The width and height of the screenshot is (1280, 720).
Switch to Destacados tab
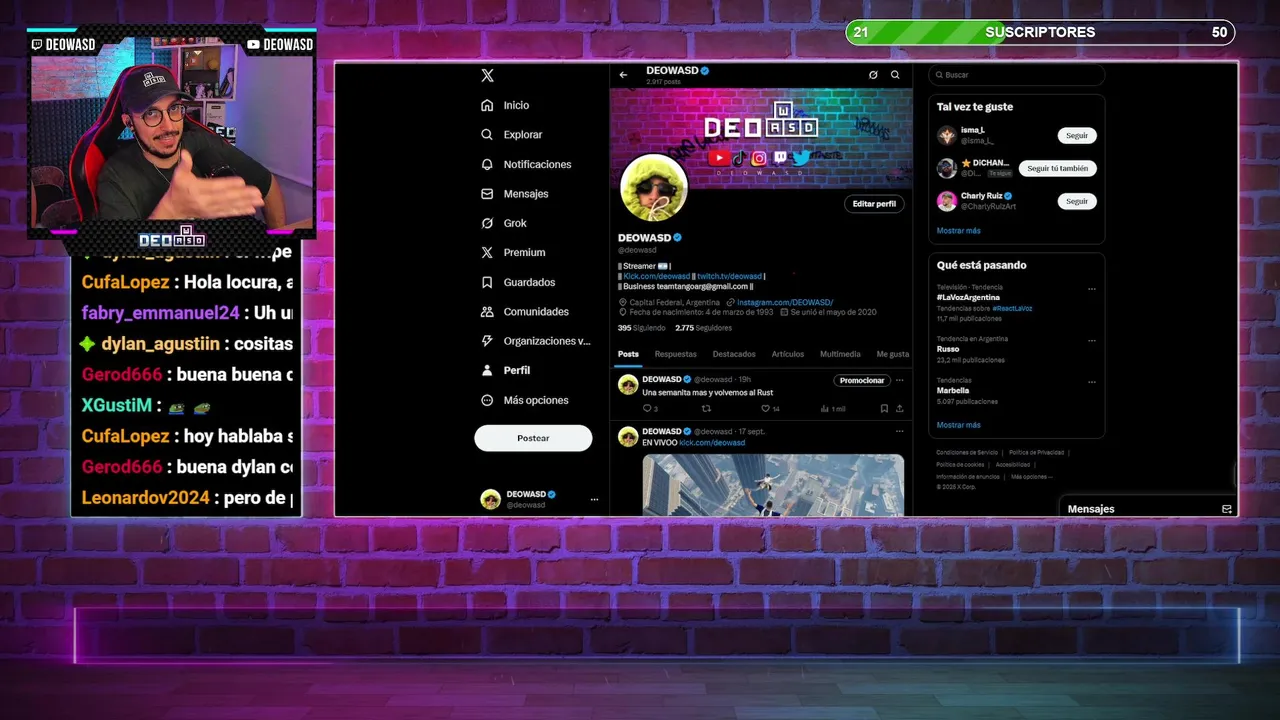(x=734, y=354)
